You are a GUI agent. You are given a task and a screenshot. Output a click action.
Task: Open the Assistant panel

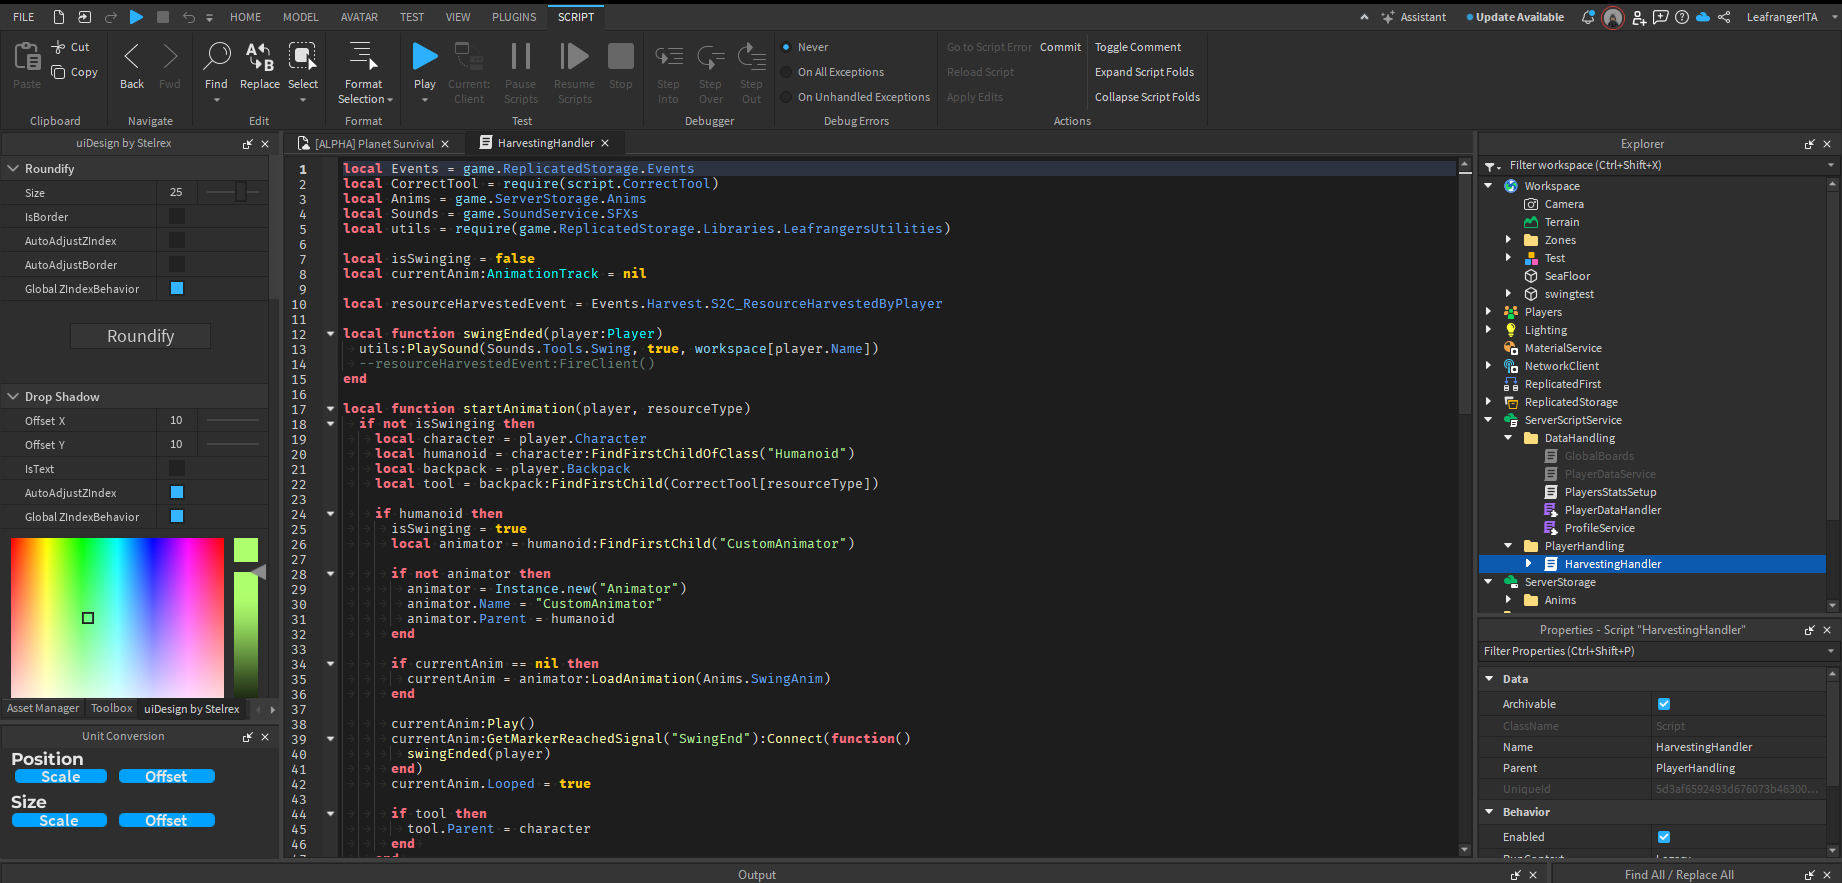(x=1414, y=17)
